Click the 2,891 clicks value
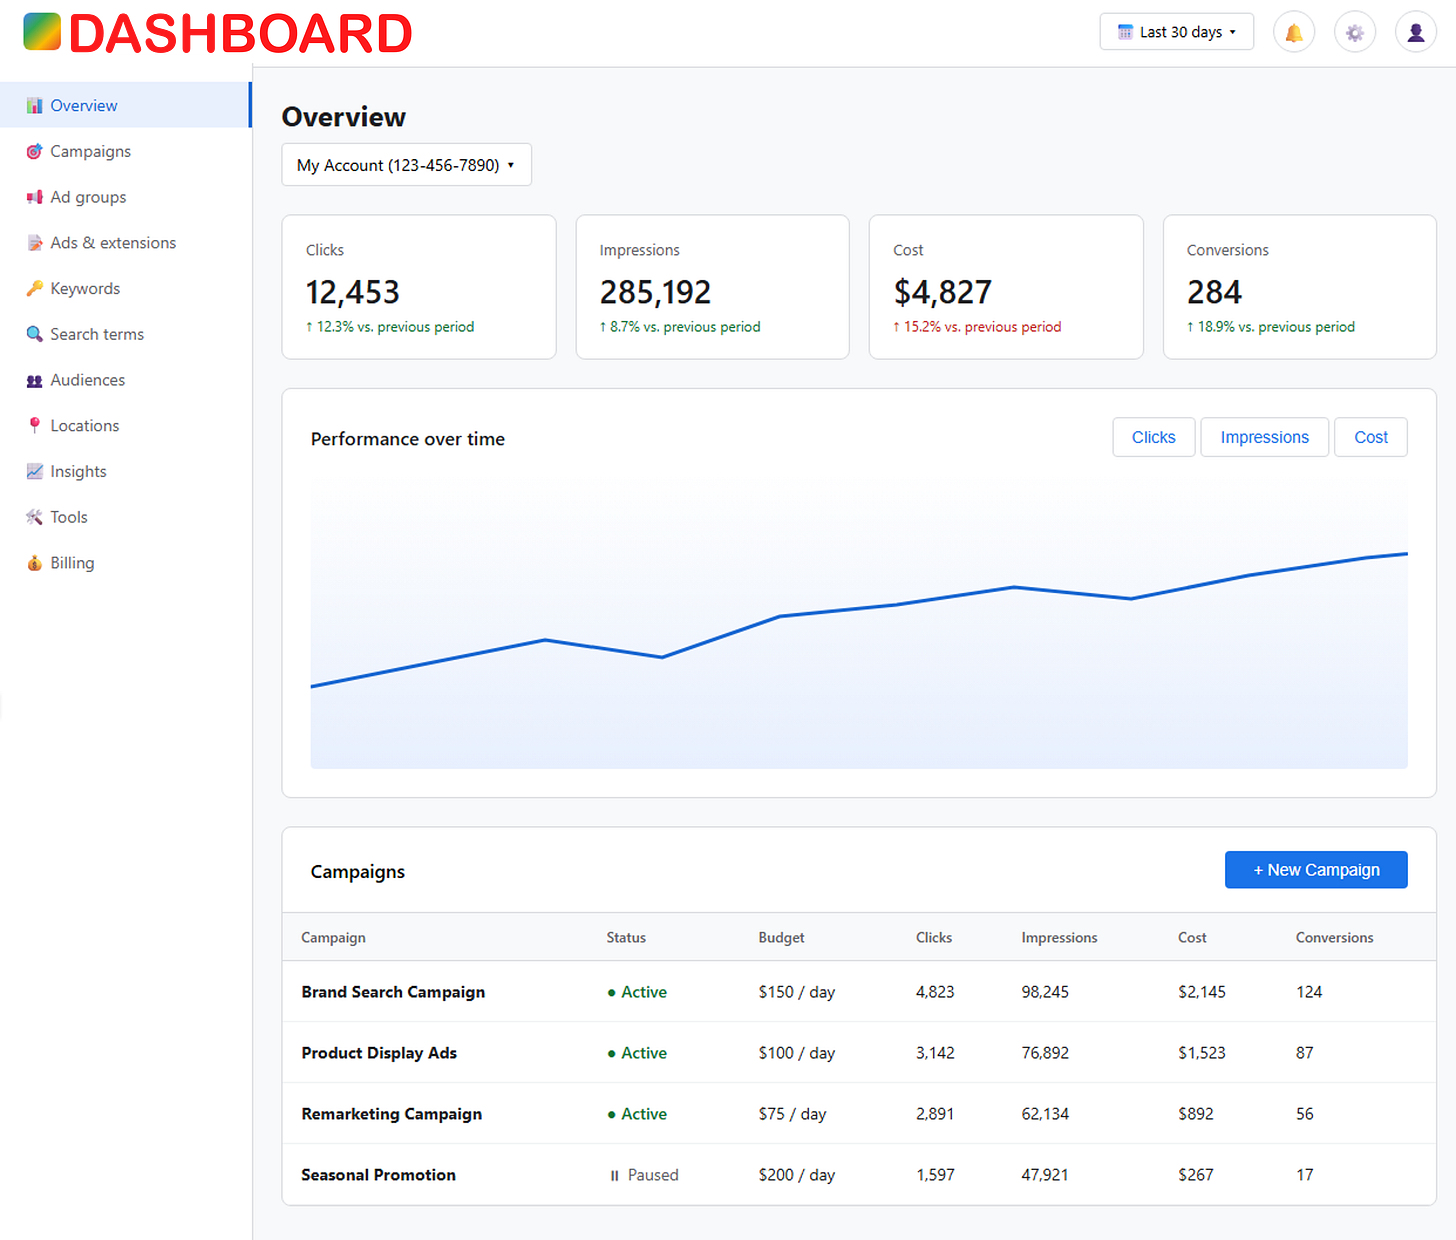1456x1240 pixels. click(935, 1114)
